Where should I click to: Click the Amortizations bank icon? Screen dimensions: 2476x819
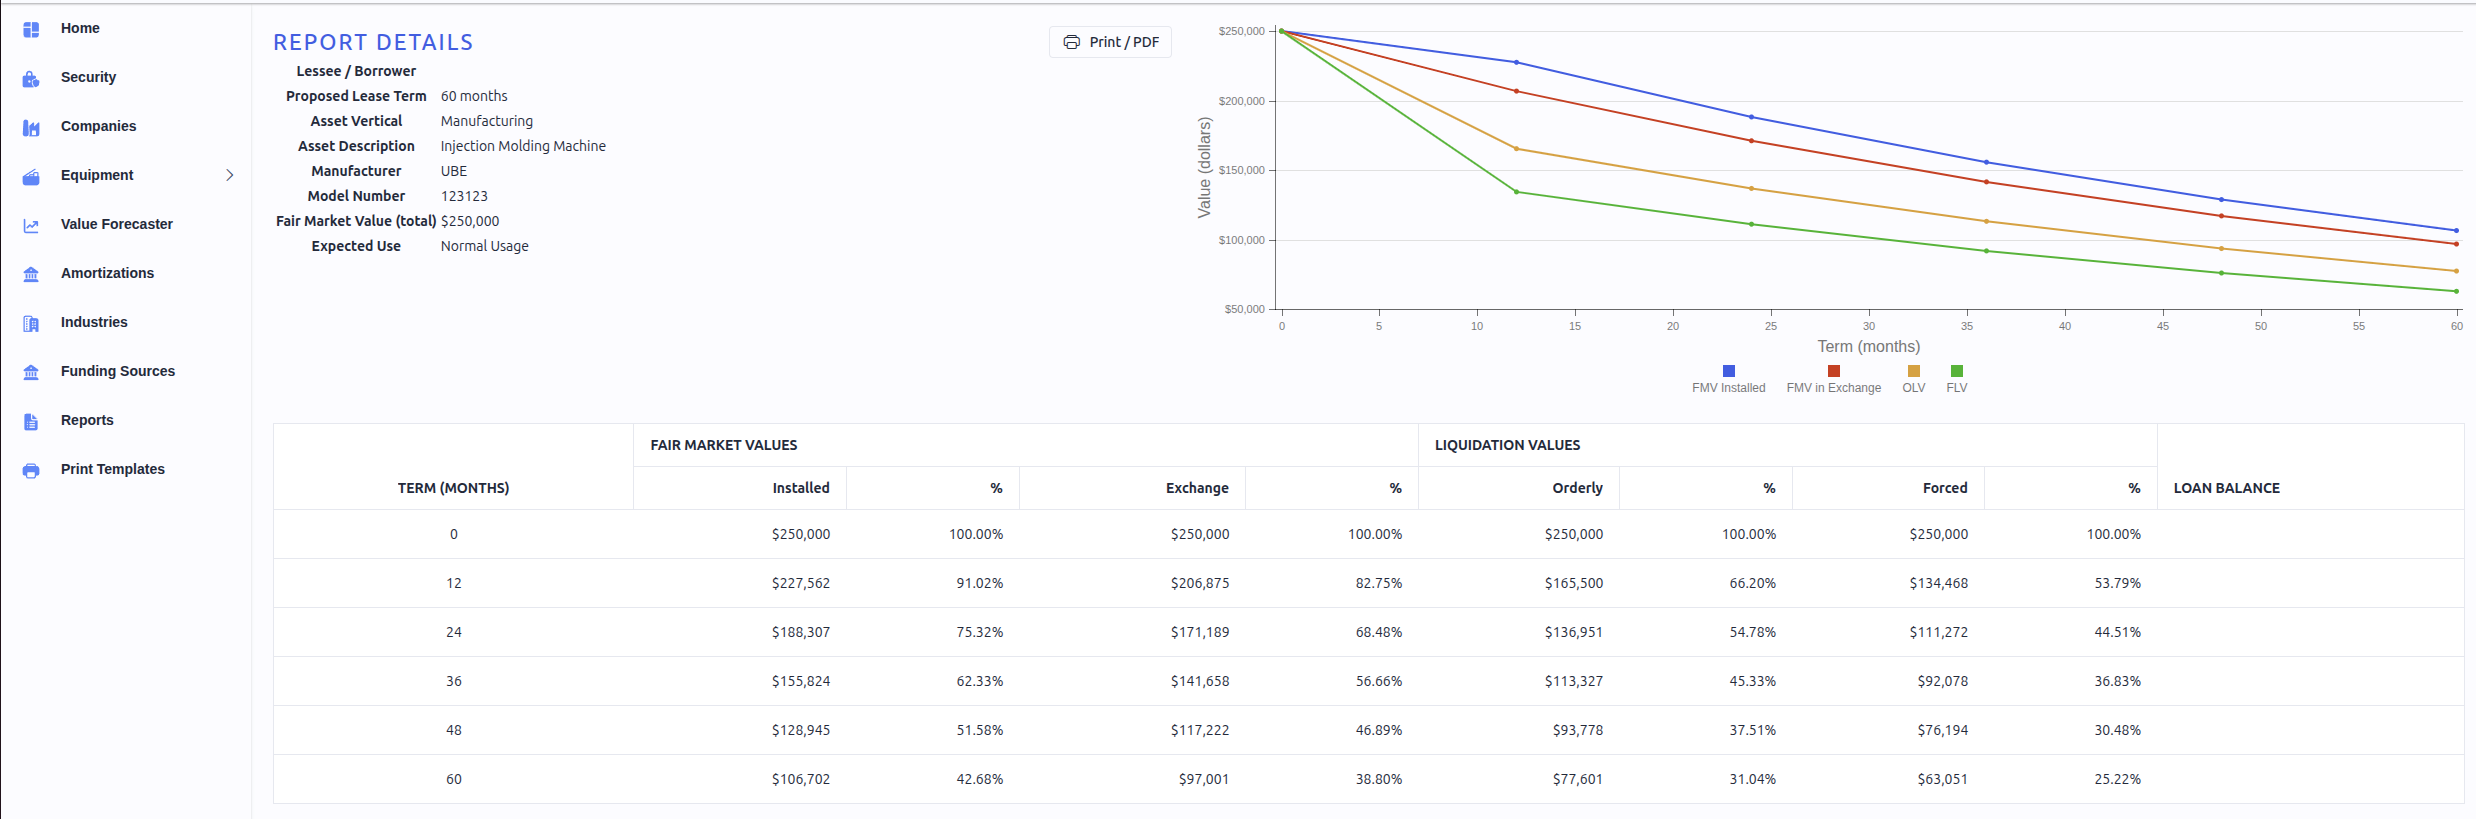click(x=31, y=274)
